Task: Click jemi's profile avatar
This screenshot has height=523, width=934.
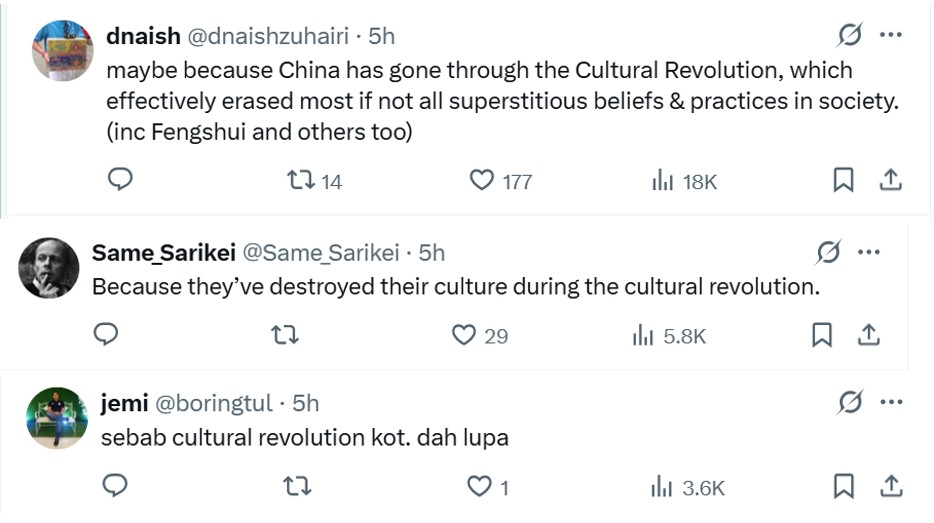Action: (x=57, y=417)
